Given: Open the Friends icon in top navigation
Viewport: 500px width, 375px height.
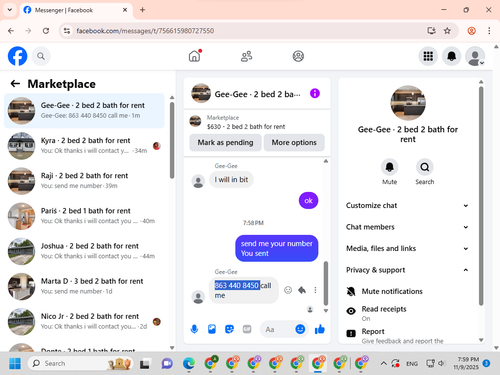Looking at the screenshot, I should 247,56.
